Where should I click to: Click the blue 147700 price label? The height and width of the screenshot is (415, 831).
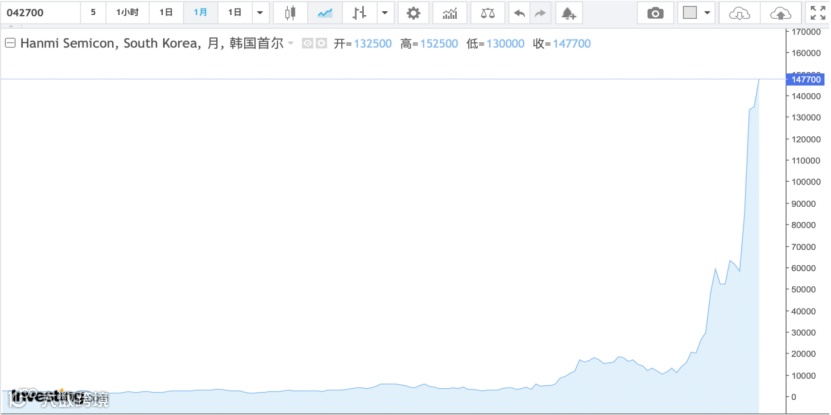pyautogui.click(x=805, y=80)
